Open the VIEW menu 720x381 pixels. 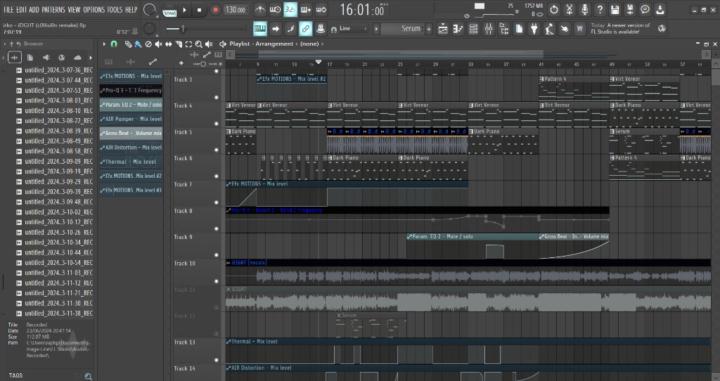[x=74, y=10]
